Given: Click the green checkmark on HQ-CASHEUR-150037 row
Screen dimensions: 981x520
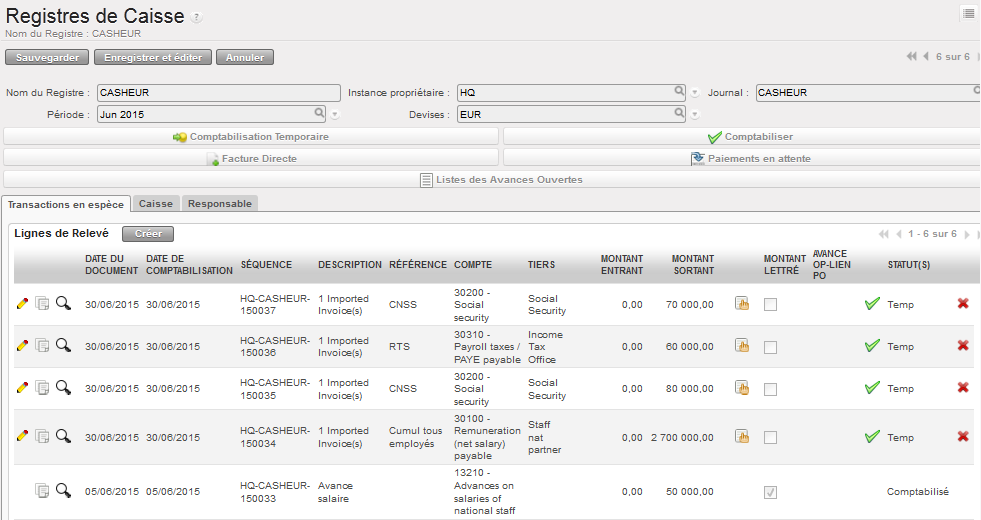Looking at the screenshot, I should click(872, 303).
